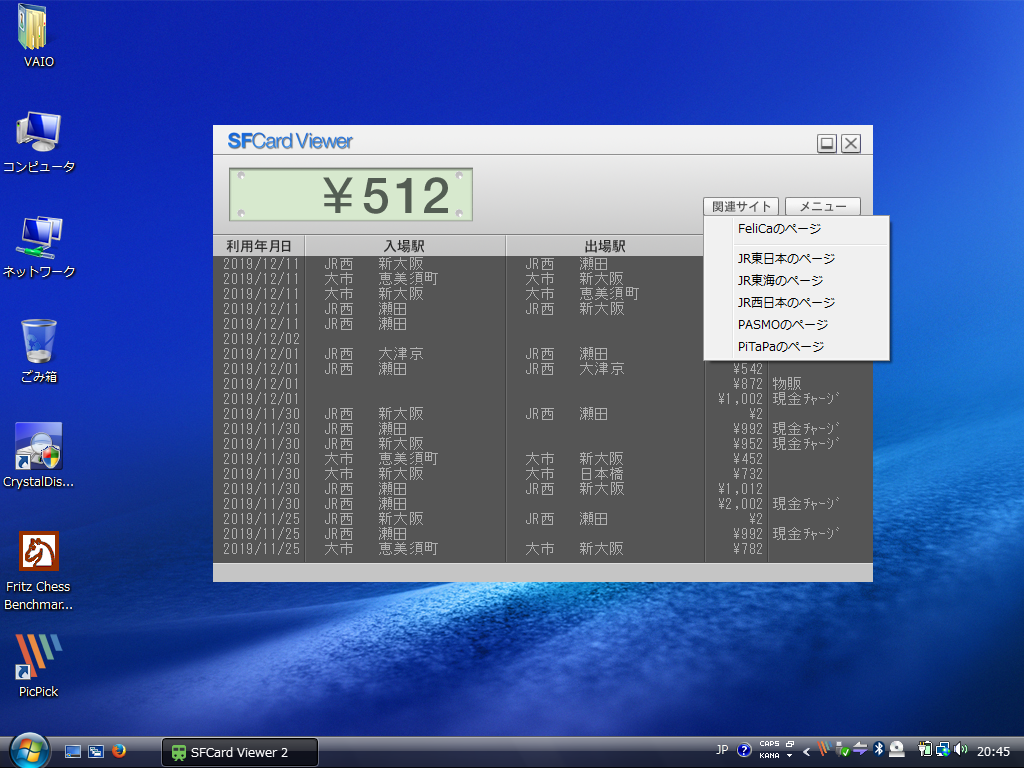Click the disc drive tray icon
Image resolution: width=1024 pixels, height=768 pixels.
tap(897, 749)
